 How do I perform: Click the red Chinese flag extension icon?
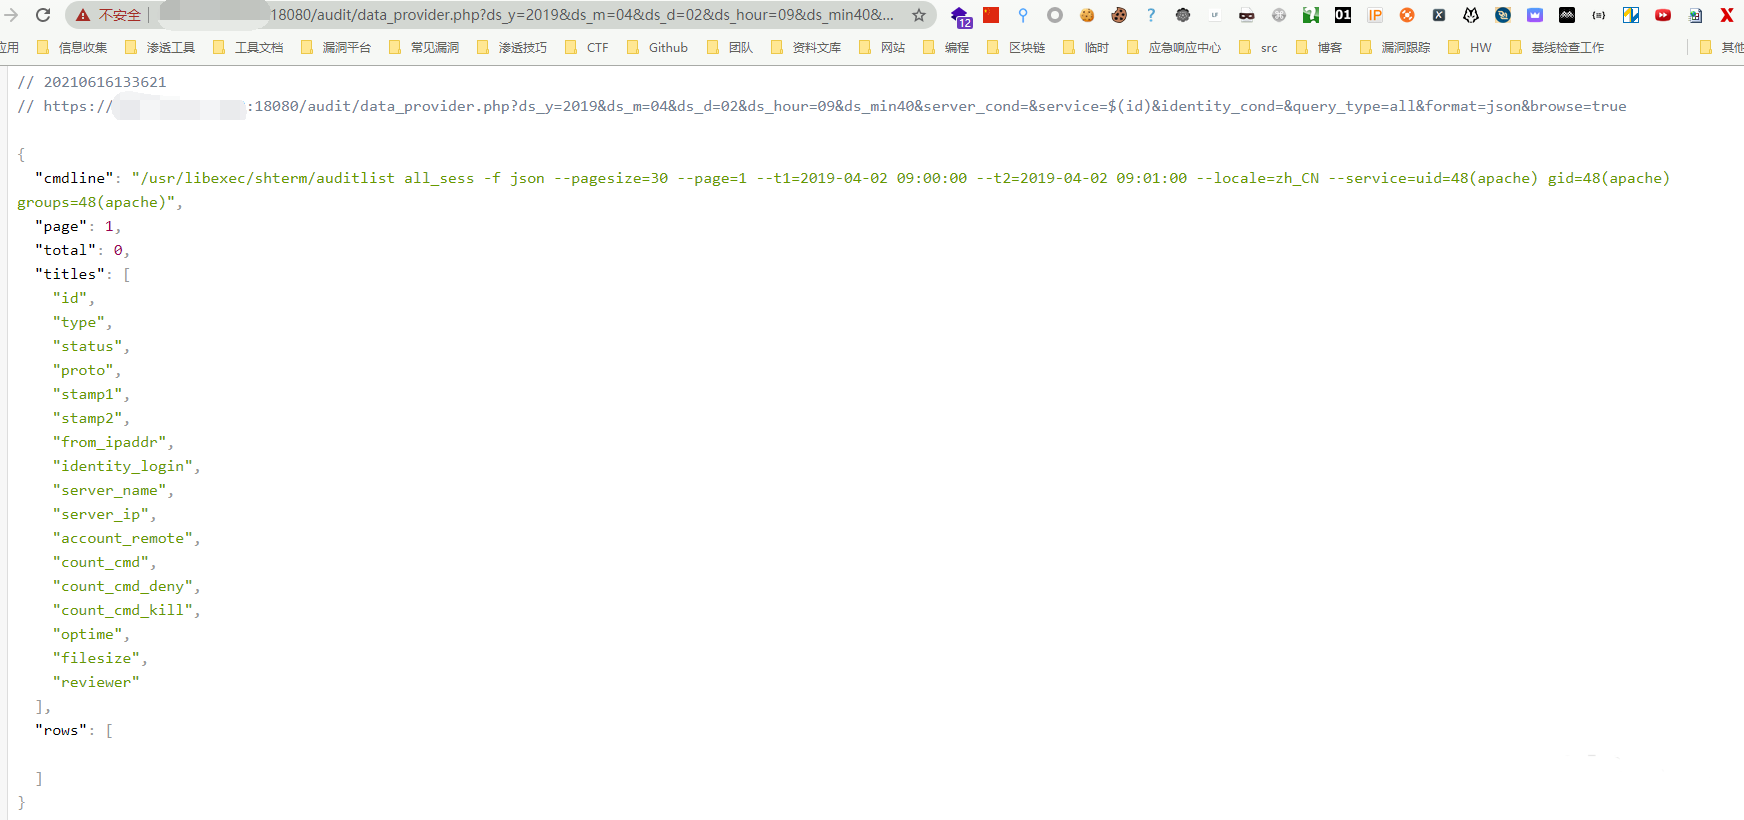tap(991, 15)
